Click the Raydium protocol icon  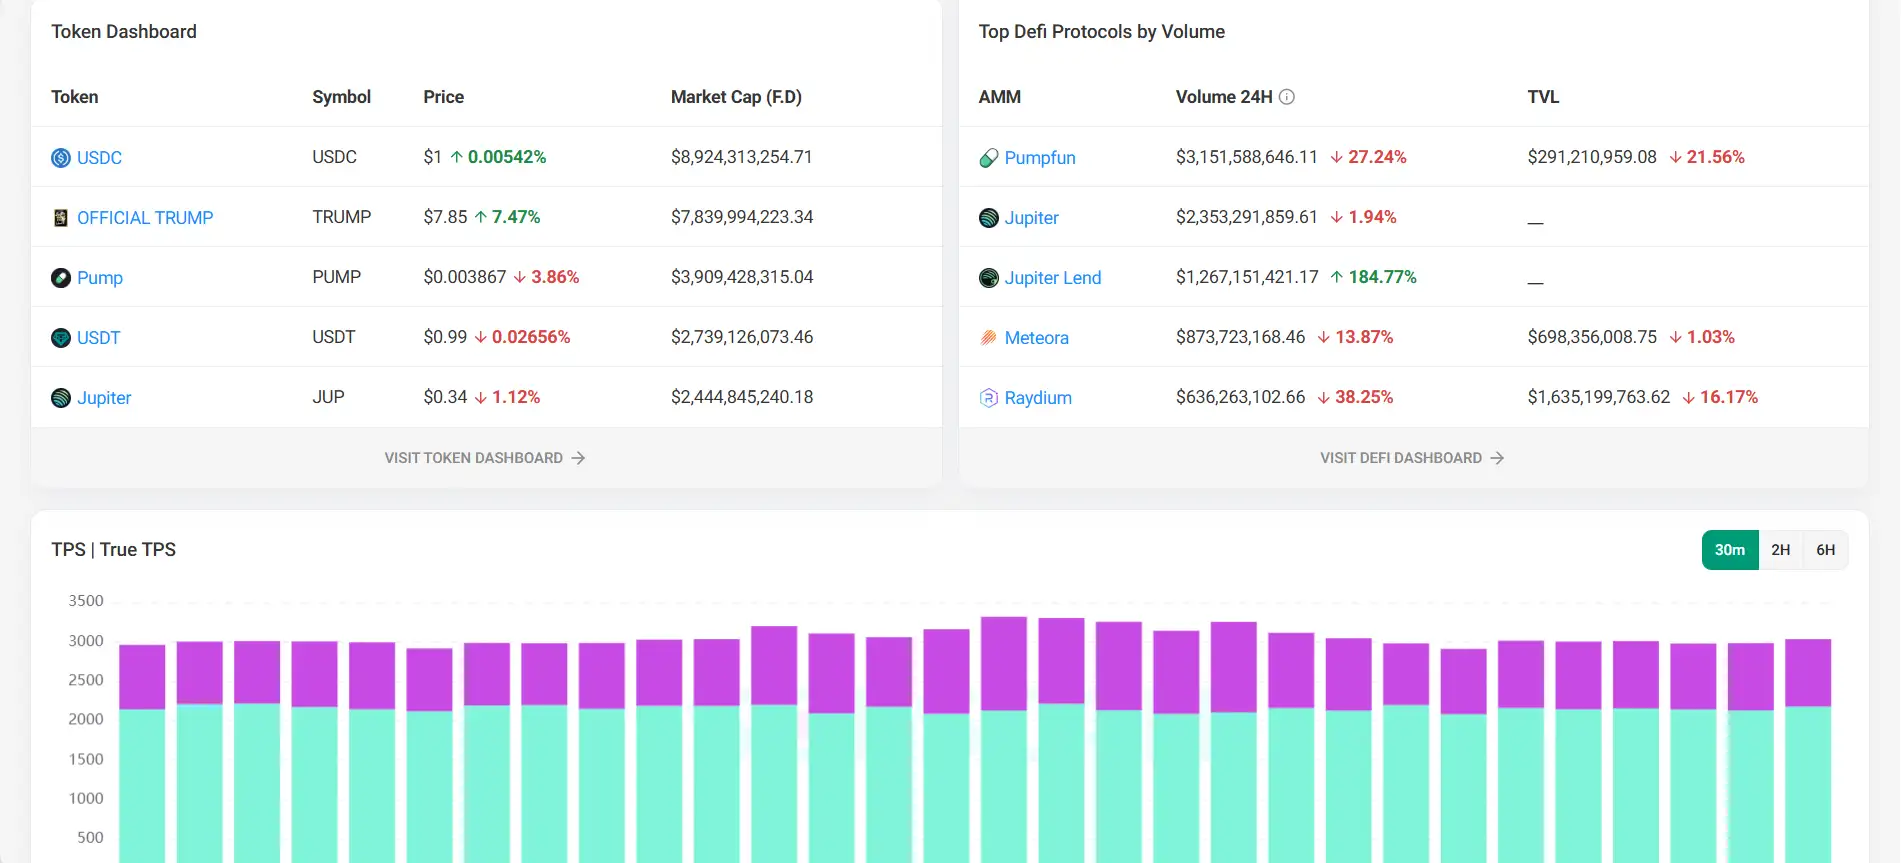point(988,398)
